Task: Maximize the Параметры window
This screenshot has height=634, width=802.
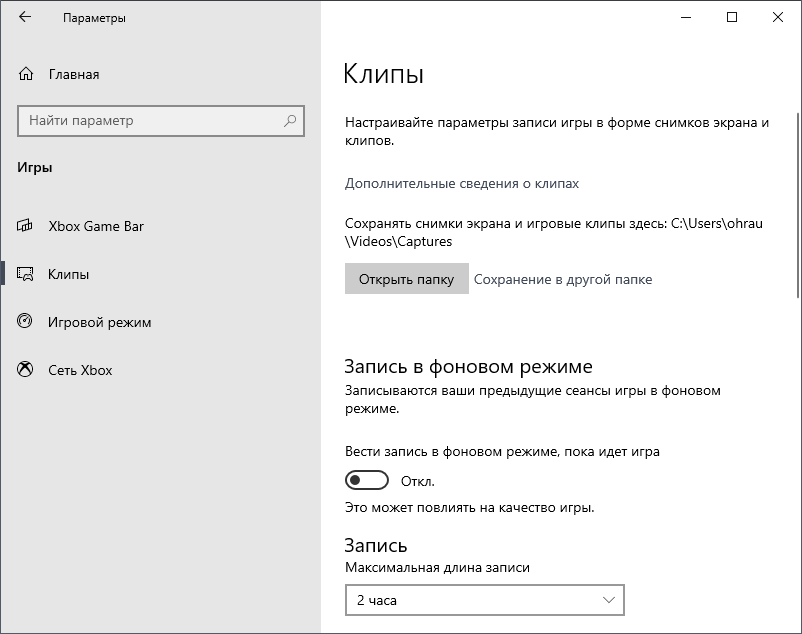Action: point(732,17)
